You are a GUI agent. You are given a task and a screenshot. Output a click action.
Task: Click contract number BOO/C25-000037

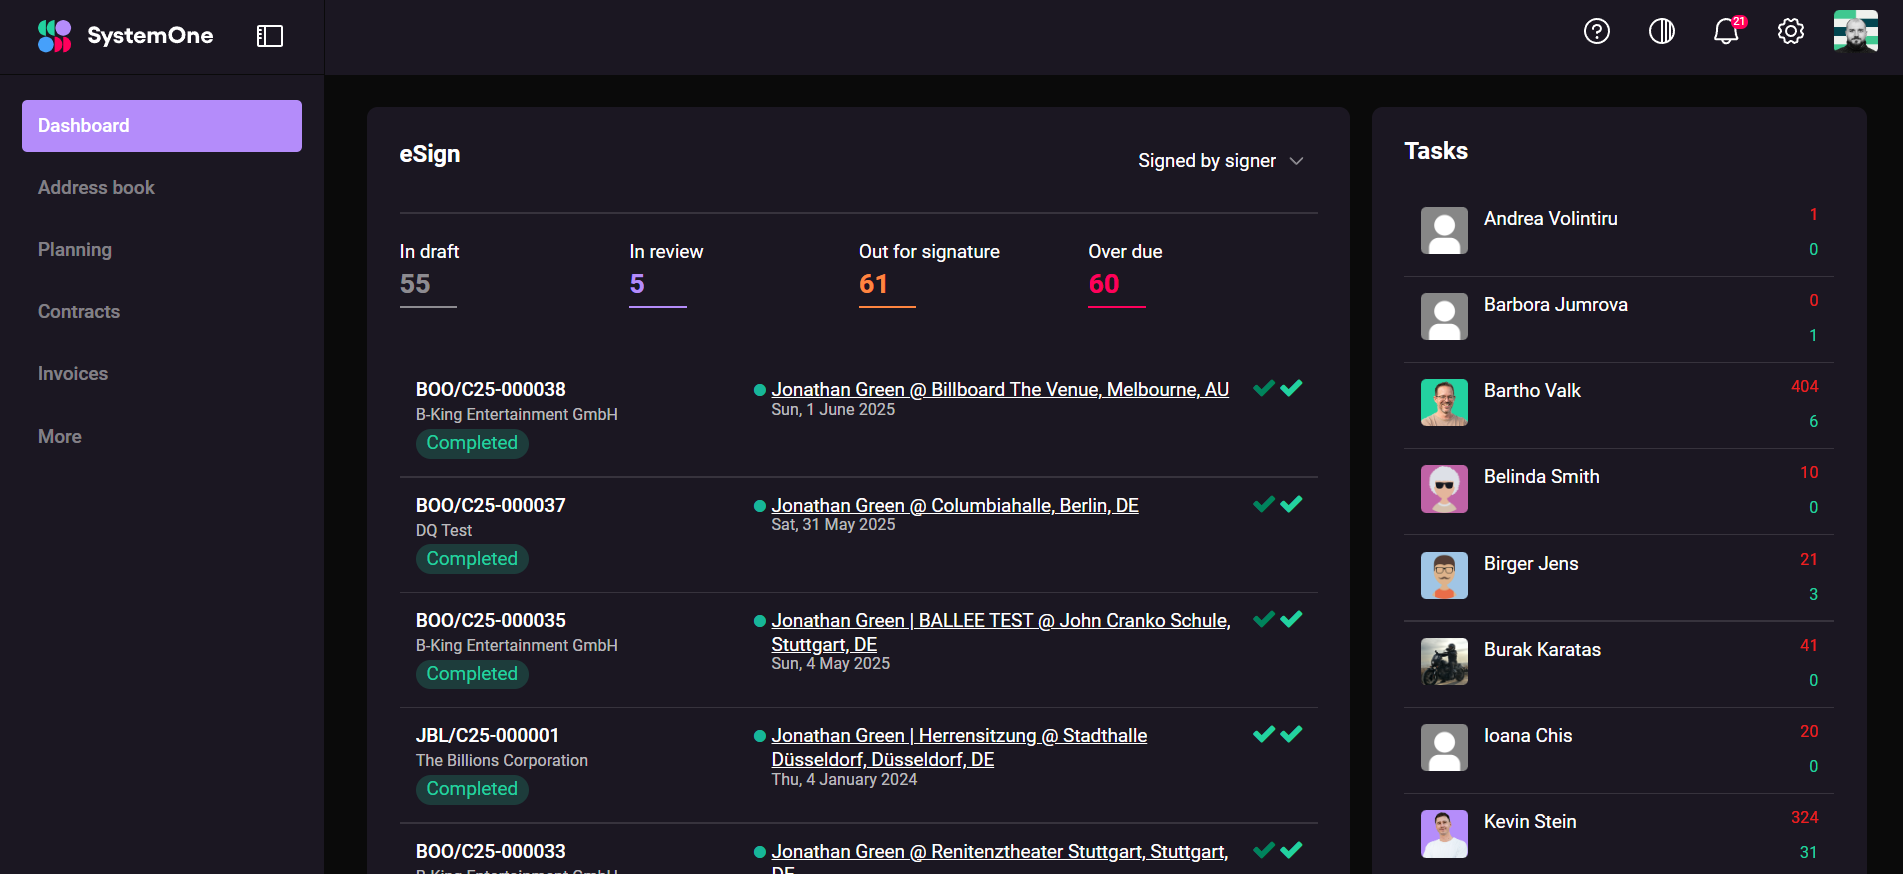point(491,506)
